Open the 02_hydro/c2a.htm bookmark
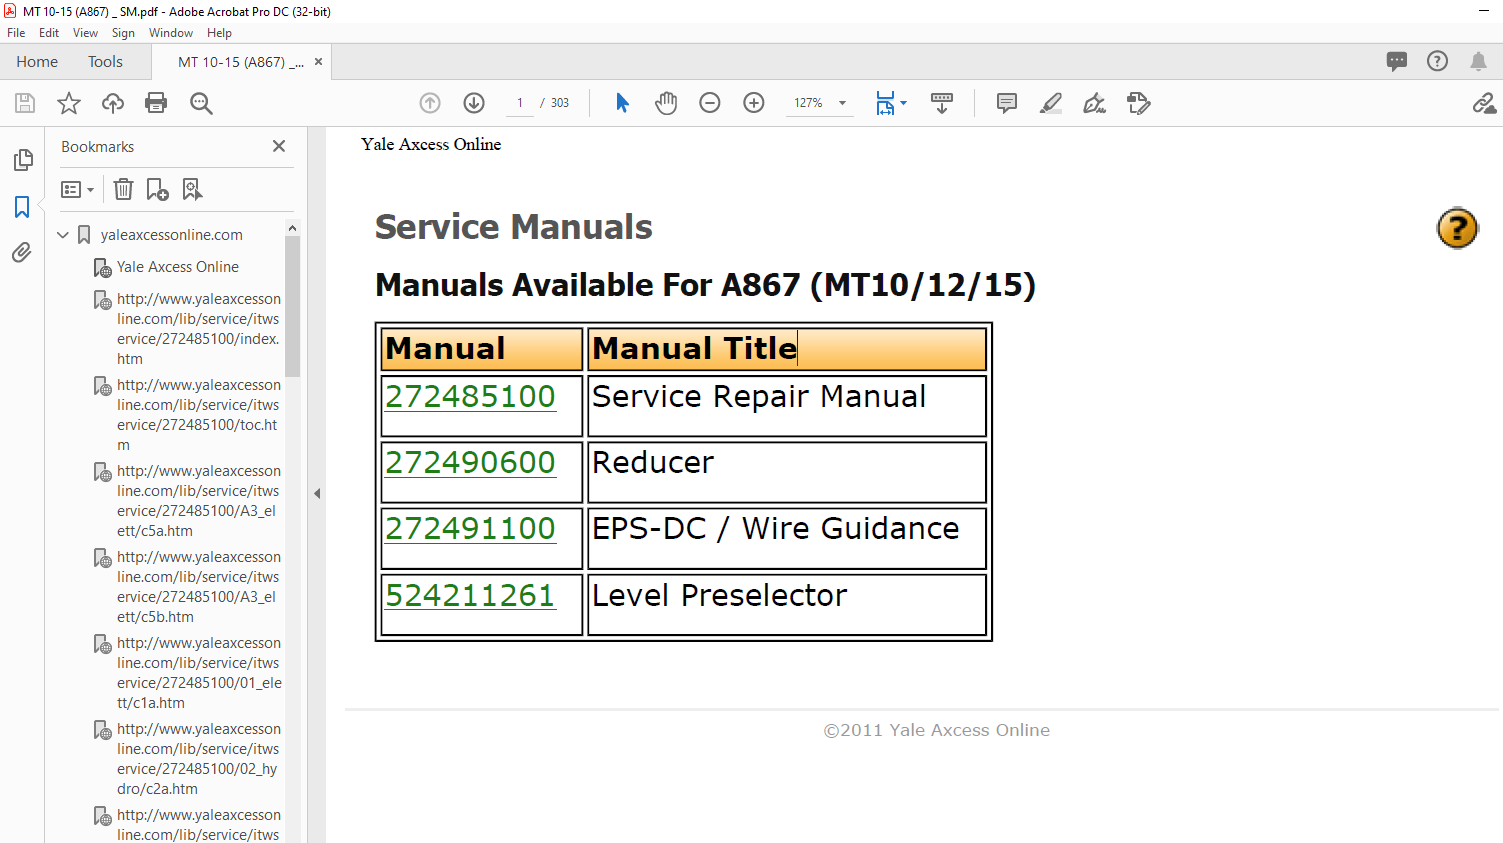 198,759
